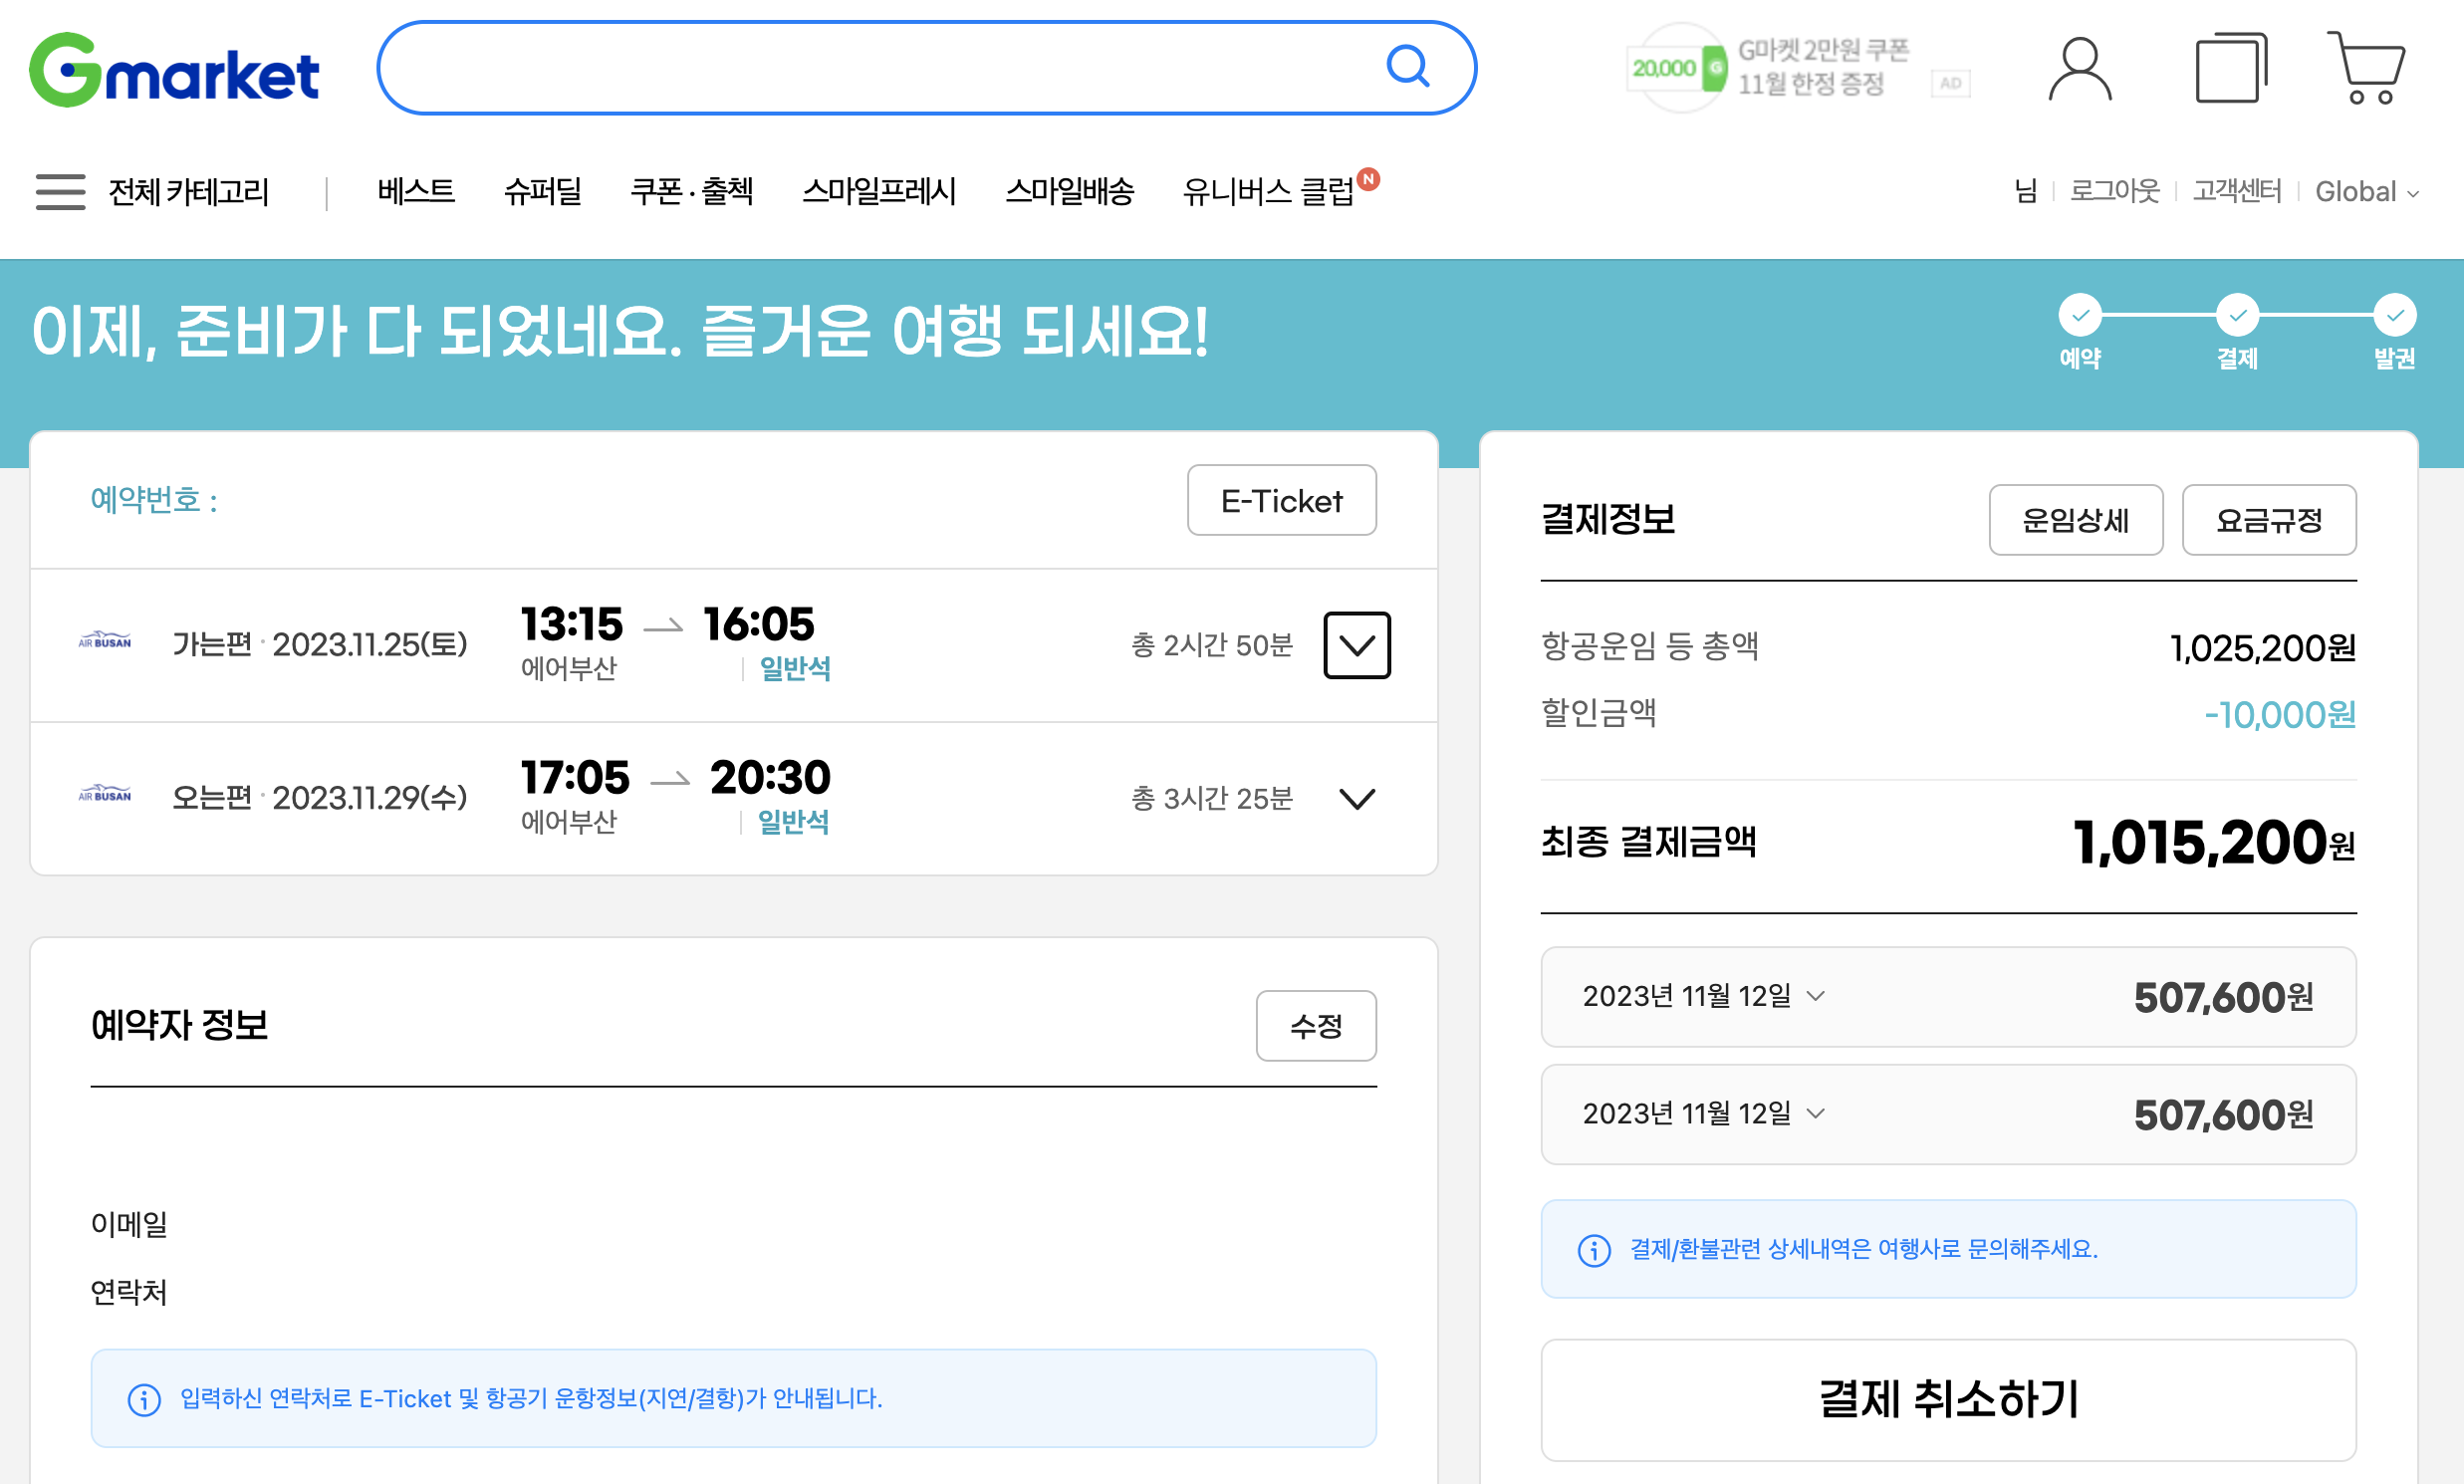
Task: Expand the 가는편 departure flight details
Action: pos(1357,645)
